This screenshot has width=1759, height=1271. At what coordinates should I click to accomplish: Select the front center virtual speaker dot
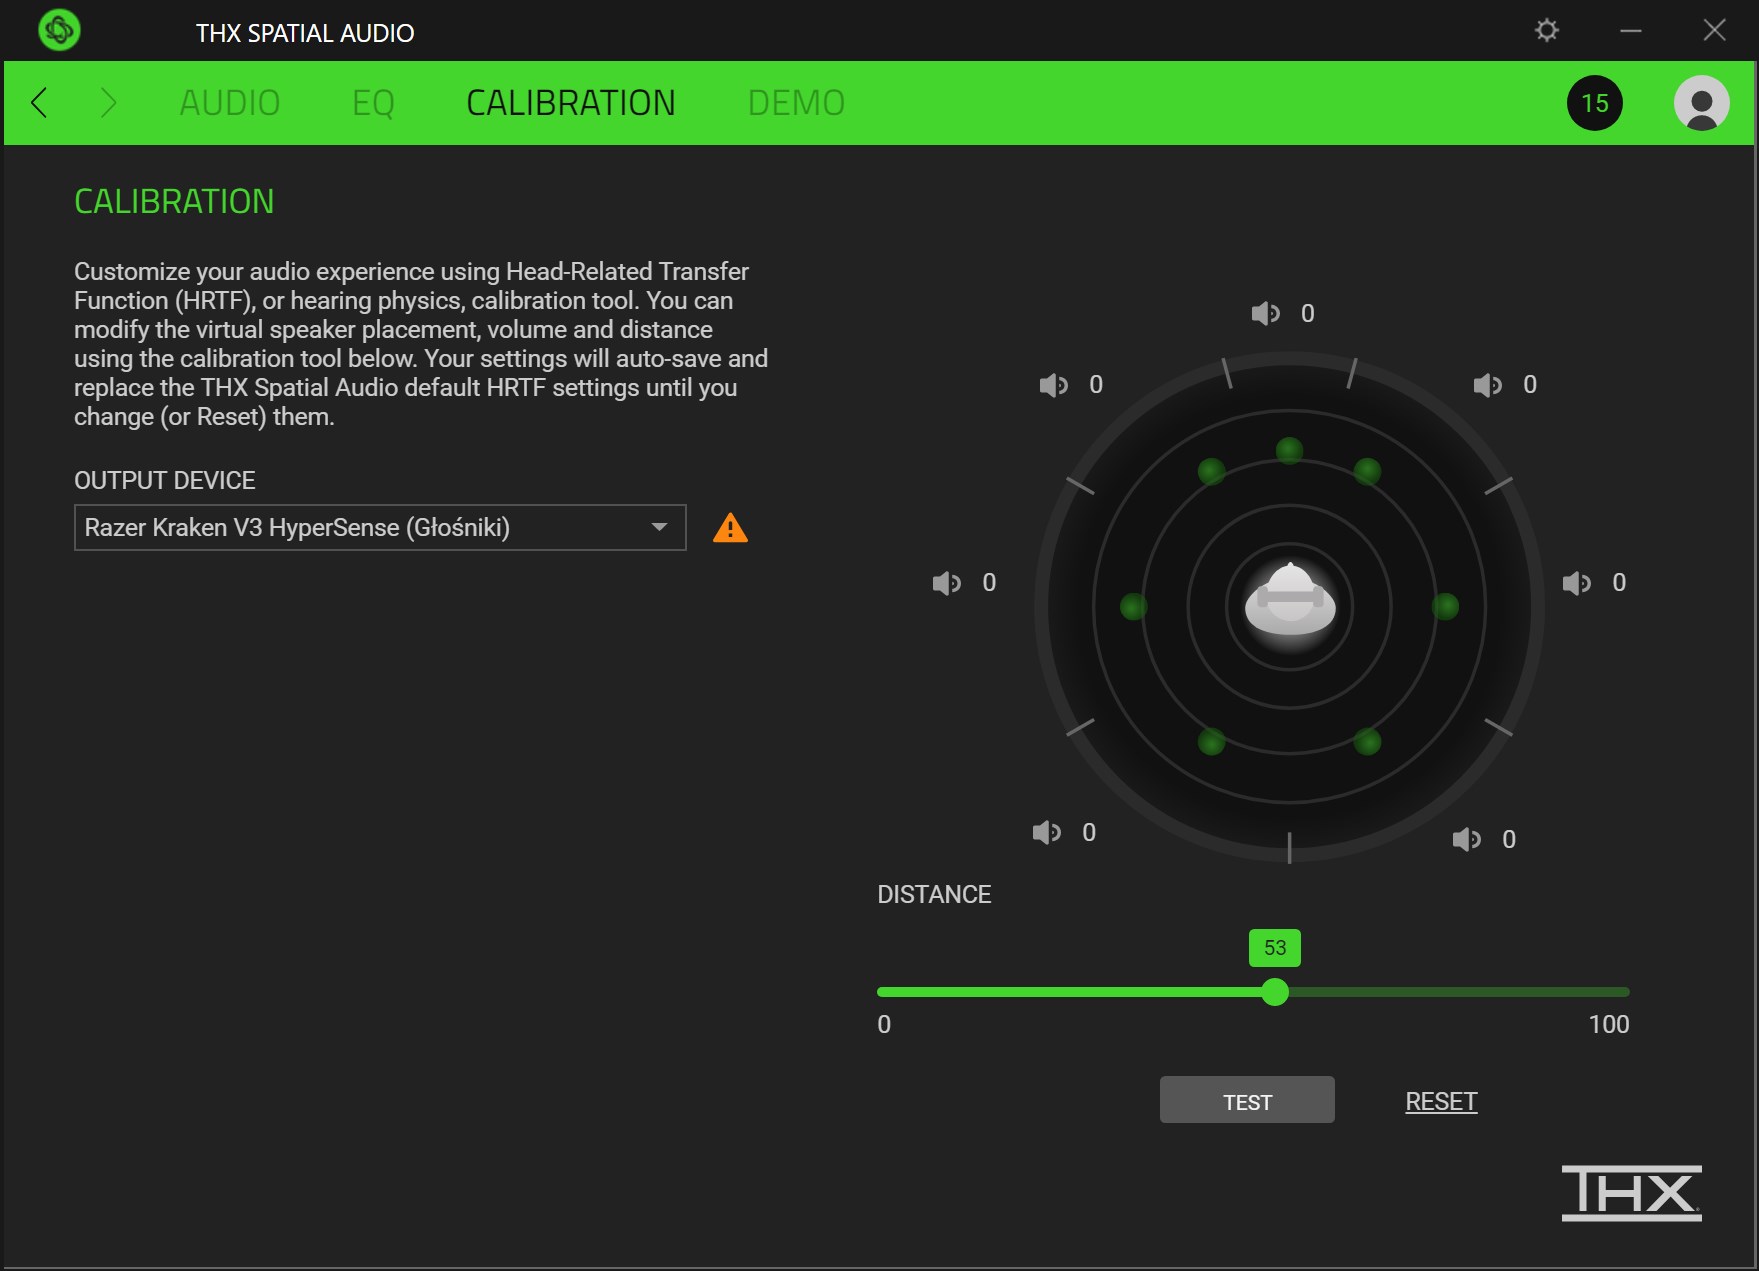(x=1289, y=450)
